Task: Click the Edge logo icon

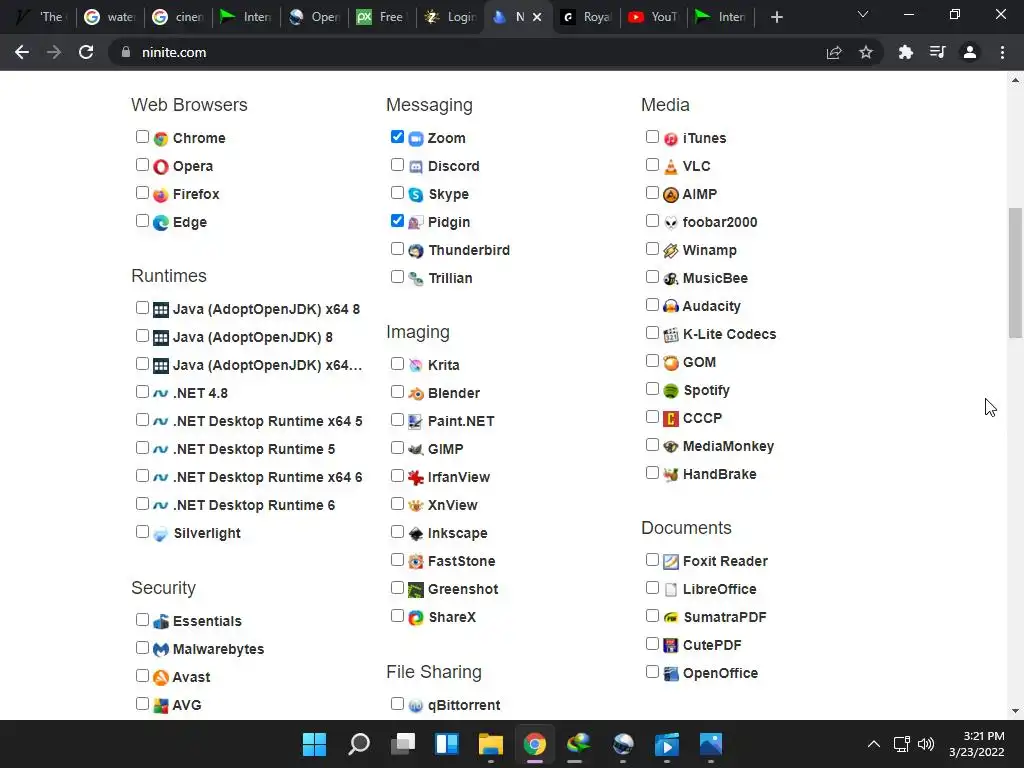Action: pyautogui.click(x=161, y=223)
